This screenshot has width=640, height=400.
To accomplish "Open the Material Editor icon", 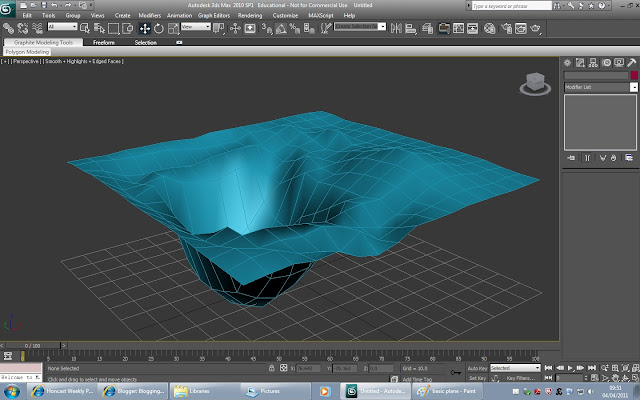I will 489,28.
